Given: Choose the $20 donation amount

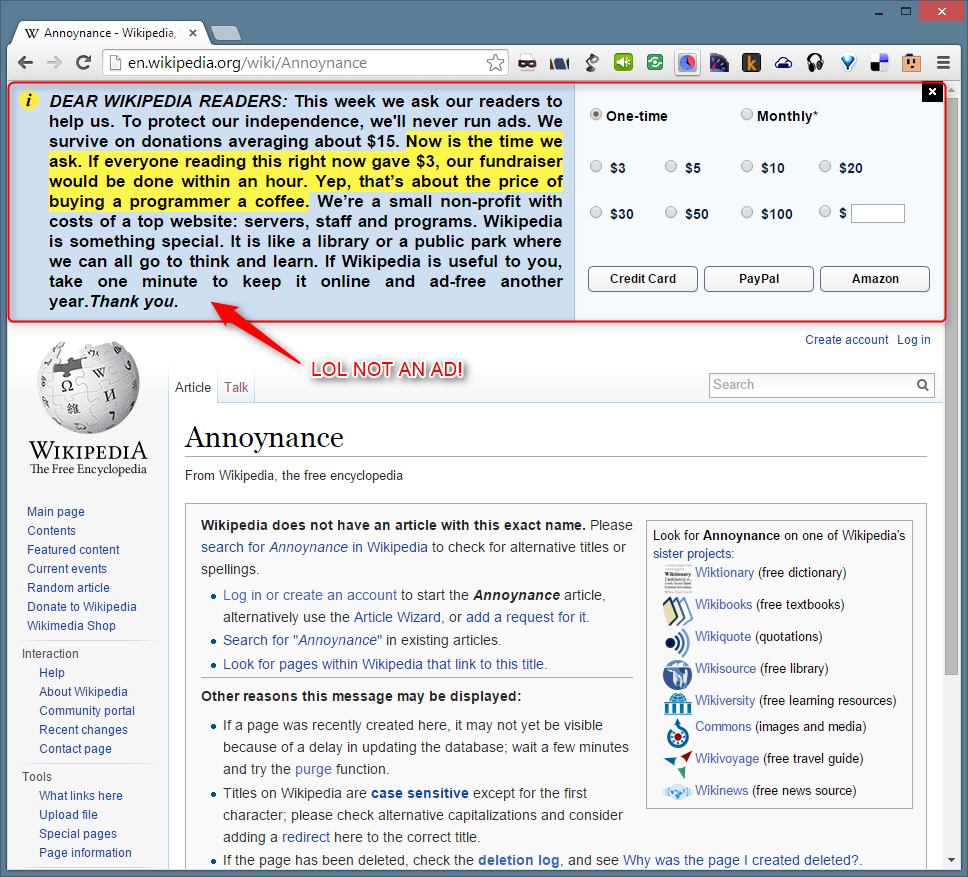Looking at the screenshot, I should [x=825, y=167].
